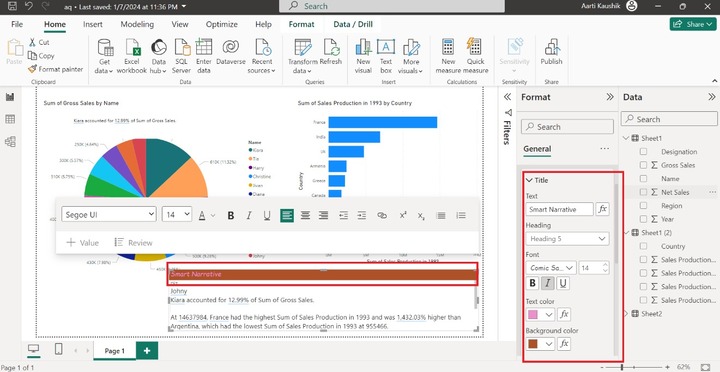Increase indent in text toolbar

(362, 215)
